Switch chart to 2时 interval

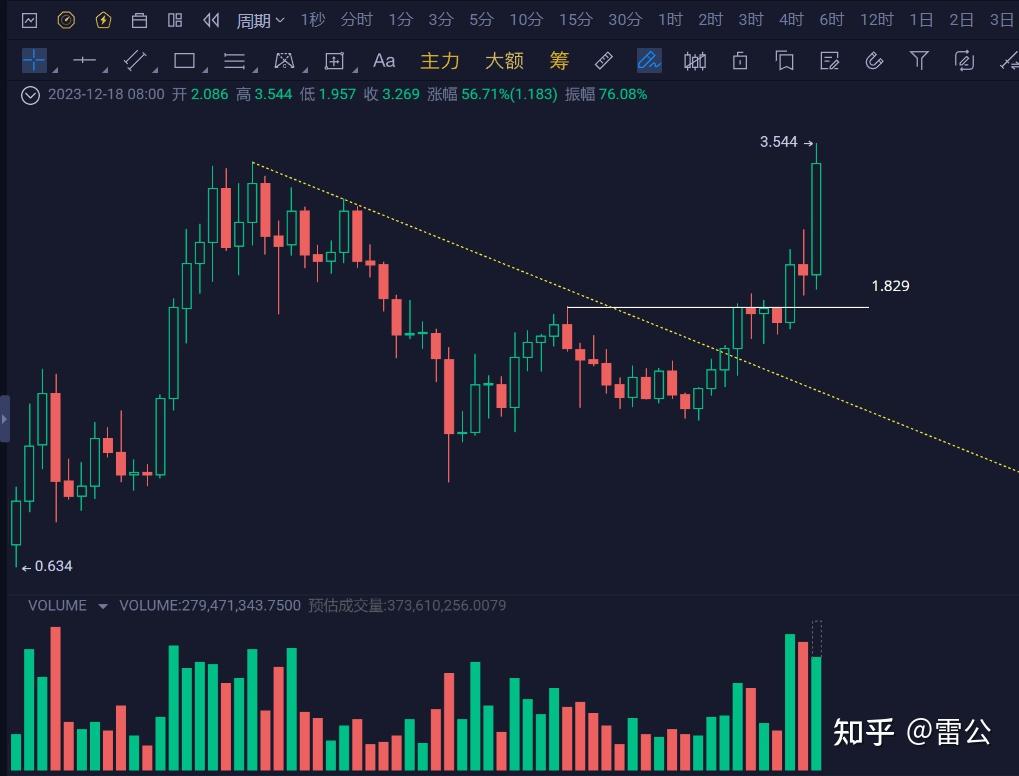point(710,20)
